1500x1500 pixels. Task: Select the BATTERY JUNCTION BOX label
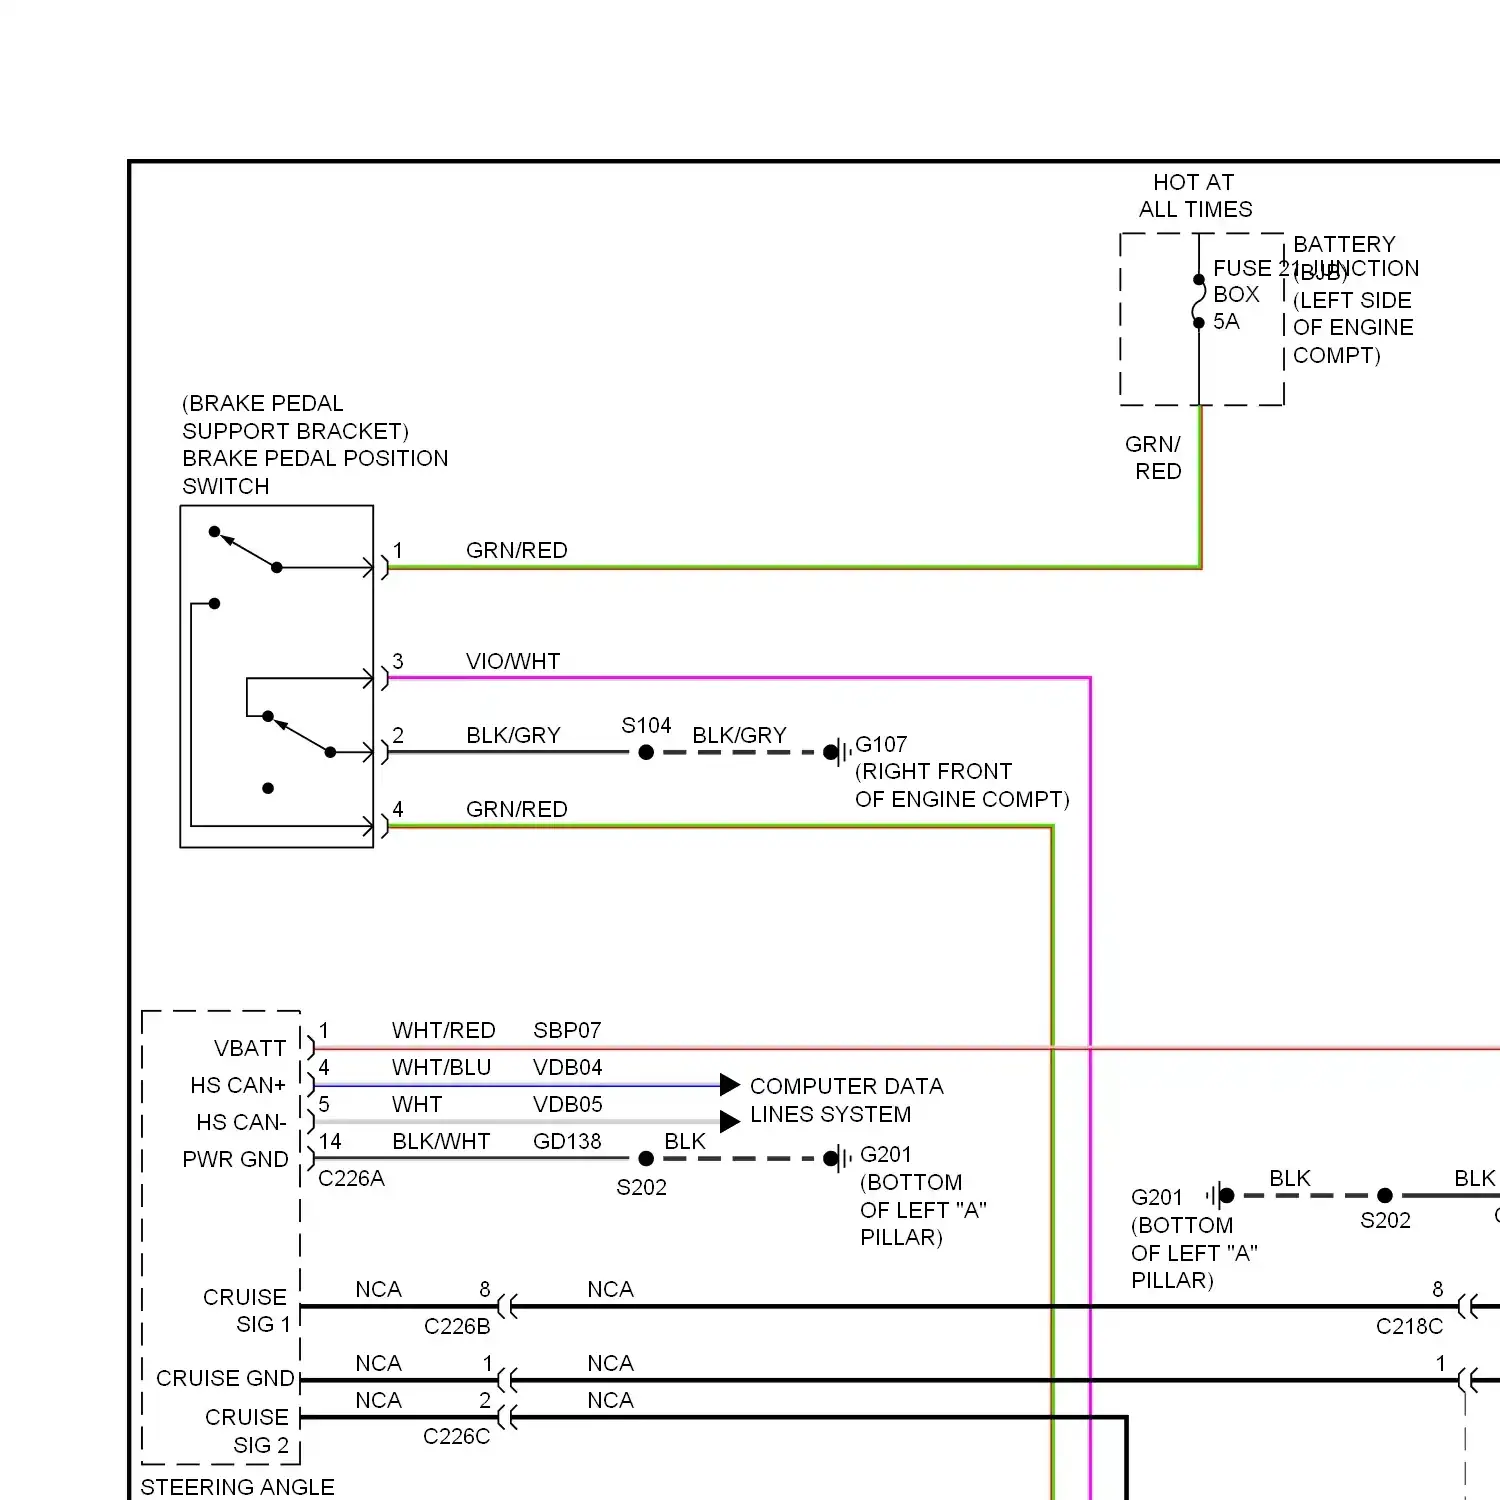click(1355, 257)
